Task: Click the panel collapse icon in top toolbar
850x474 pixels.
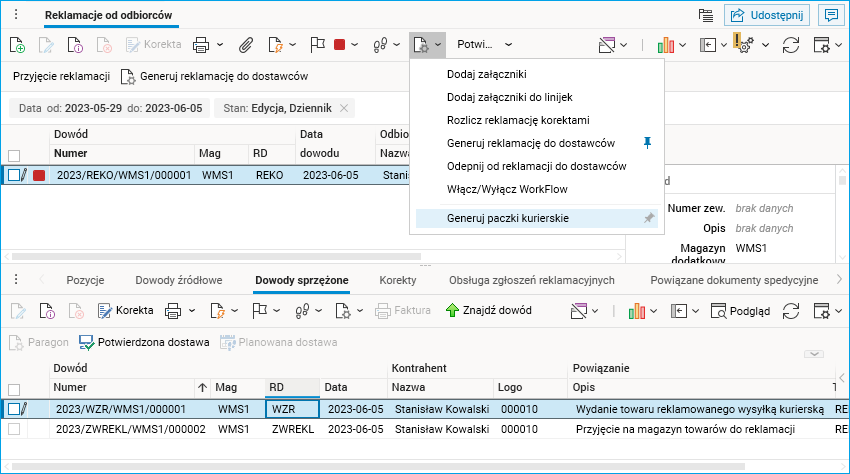Action: (x=708, y=45)
